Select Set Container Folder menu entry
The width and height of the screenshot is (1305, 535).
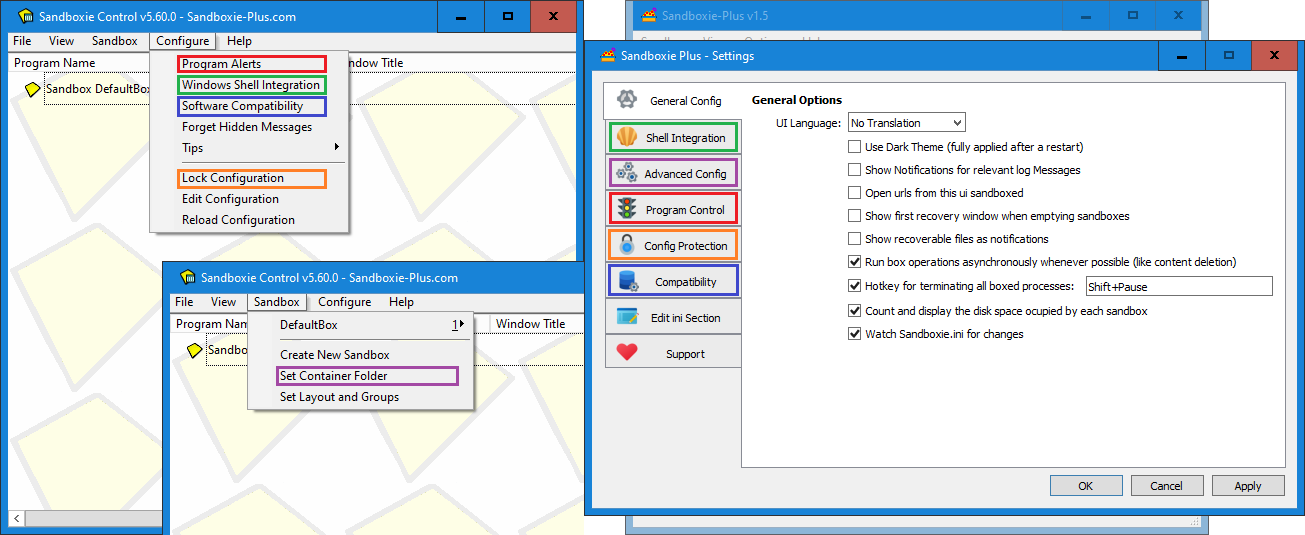334,376
